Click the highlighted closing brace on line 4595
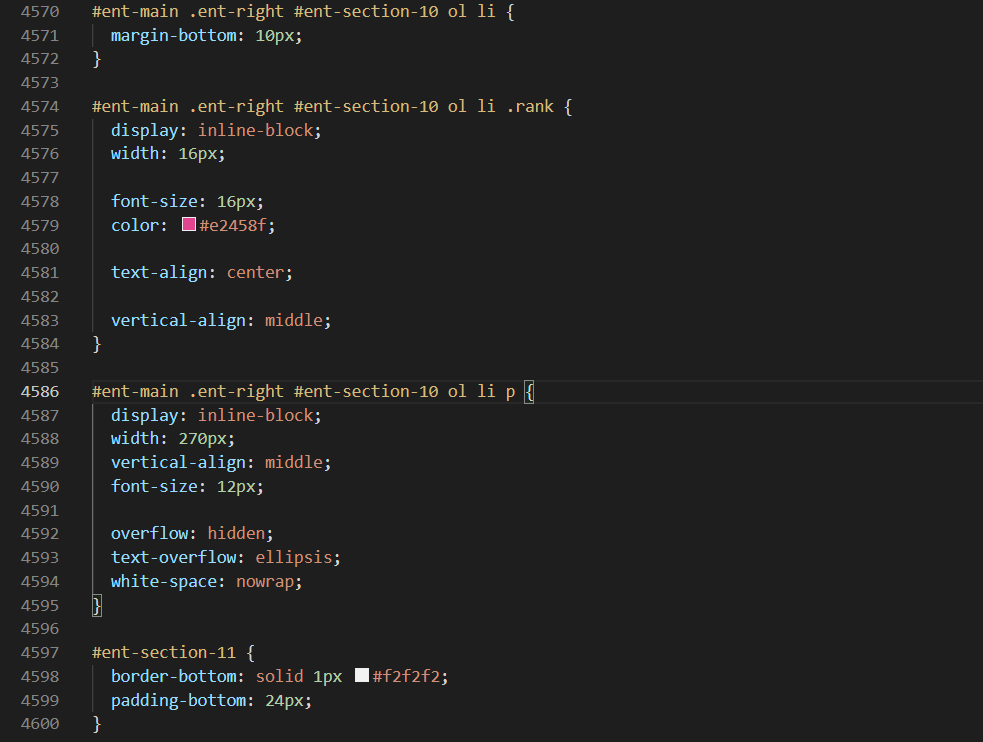This screenshot has height=742, width=983. point(97,605)
